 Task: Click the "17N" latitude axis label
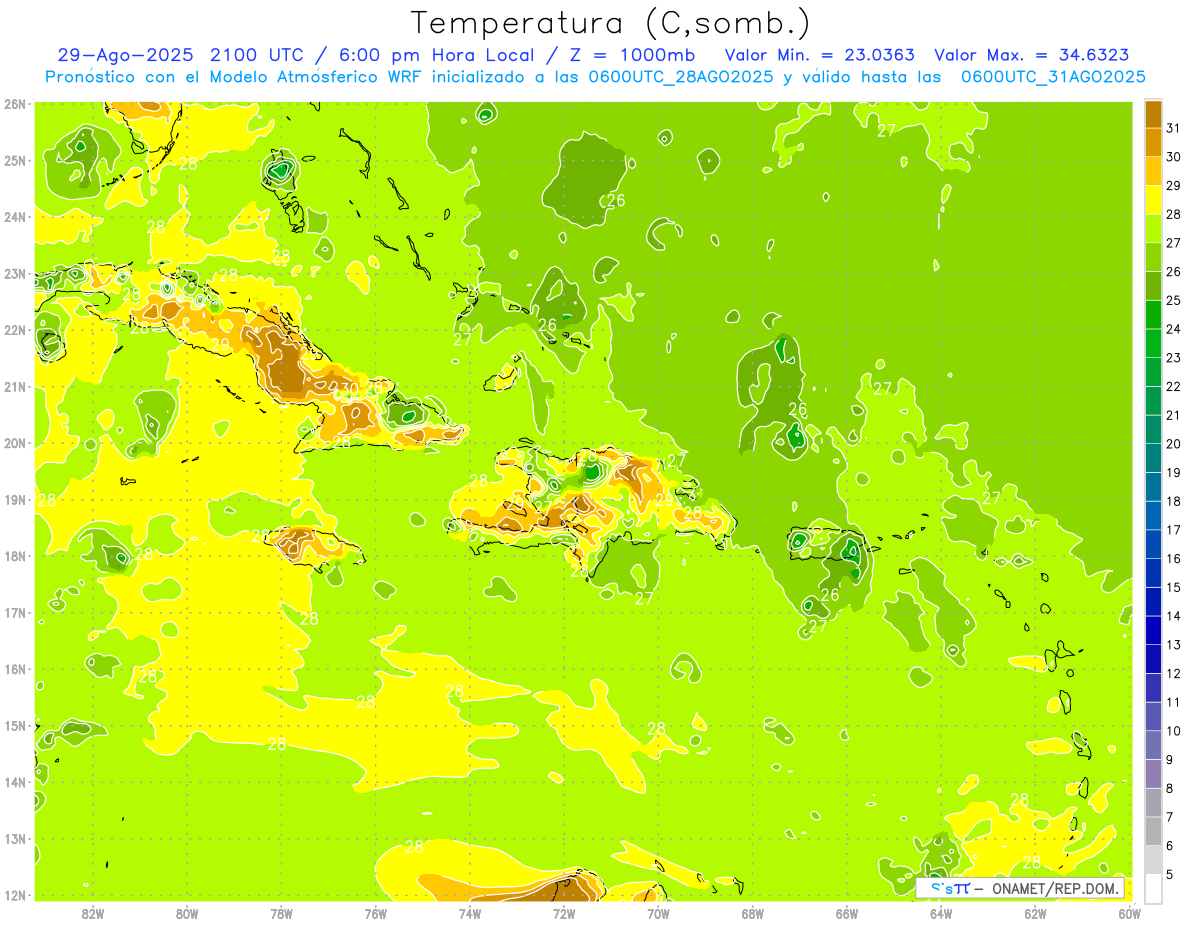[x=15, y=613]
